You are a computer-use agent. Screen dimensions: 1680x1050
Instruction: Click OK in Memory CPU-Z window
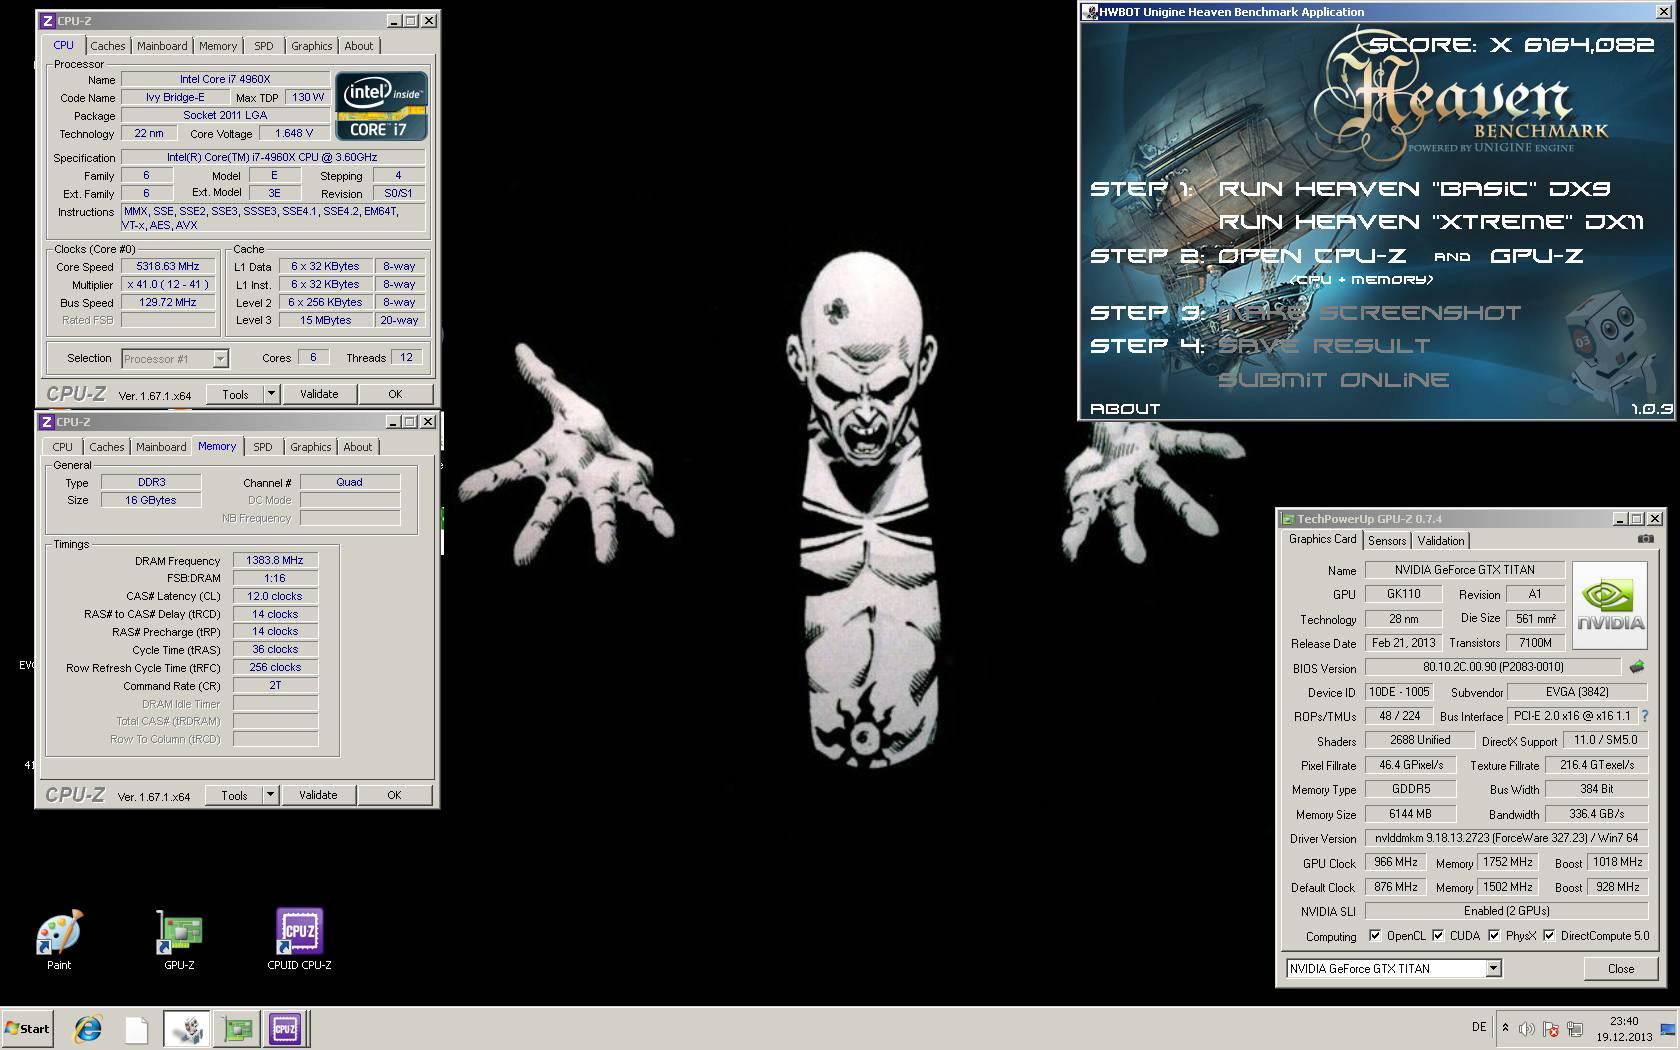[x=394, y=795]
